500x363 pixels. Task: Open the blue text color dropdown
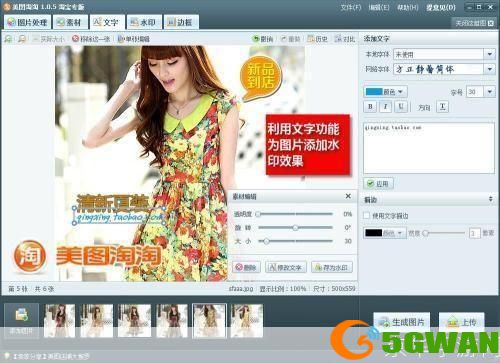coord(385,92)
